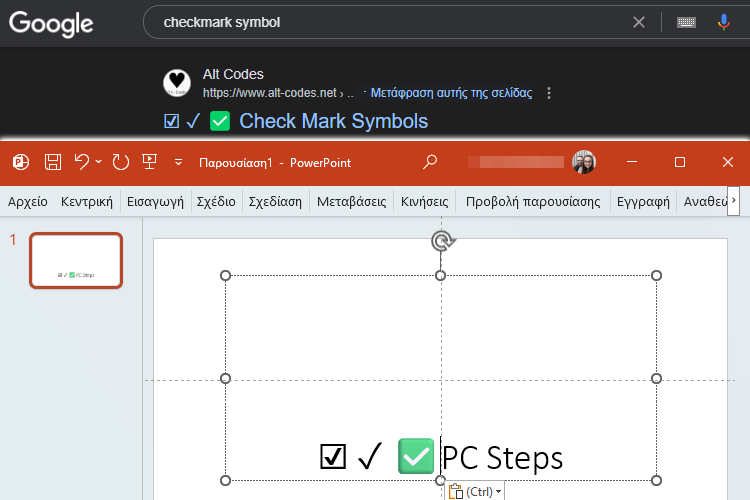The height and width of the screenshot is (500, 750).
Task: Click the right-middle handle of the text box
Action: click(656, 378)
